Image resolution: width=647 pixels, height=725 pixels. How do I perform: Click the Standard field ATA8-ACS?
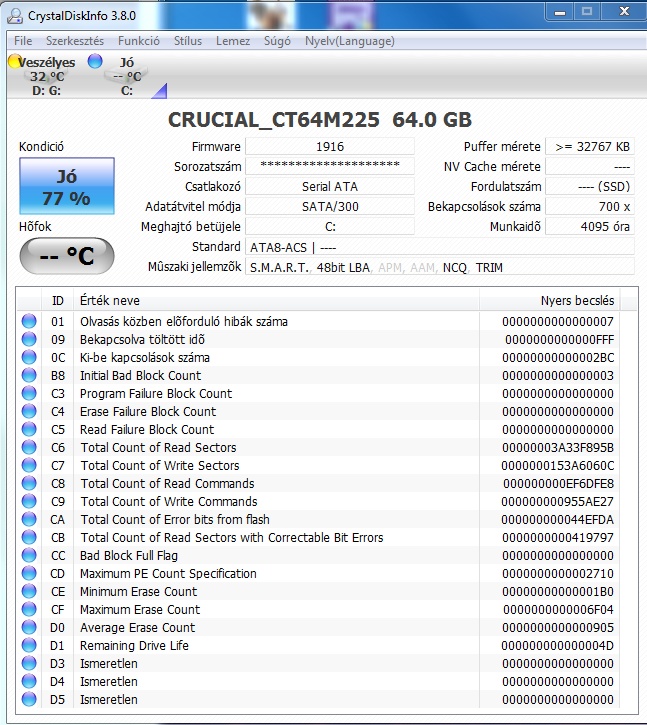pos(440,247)
